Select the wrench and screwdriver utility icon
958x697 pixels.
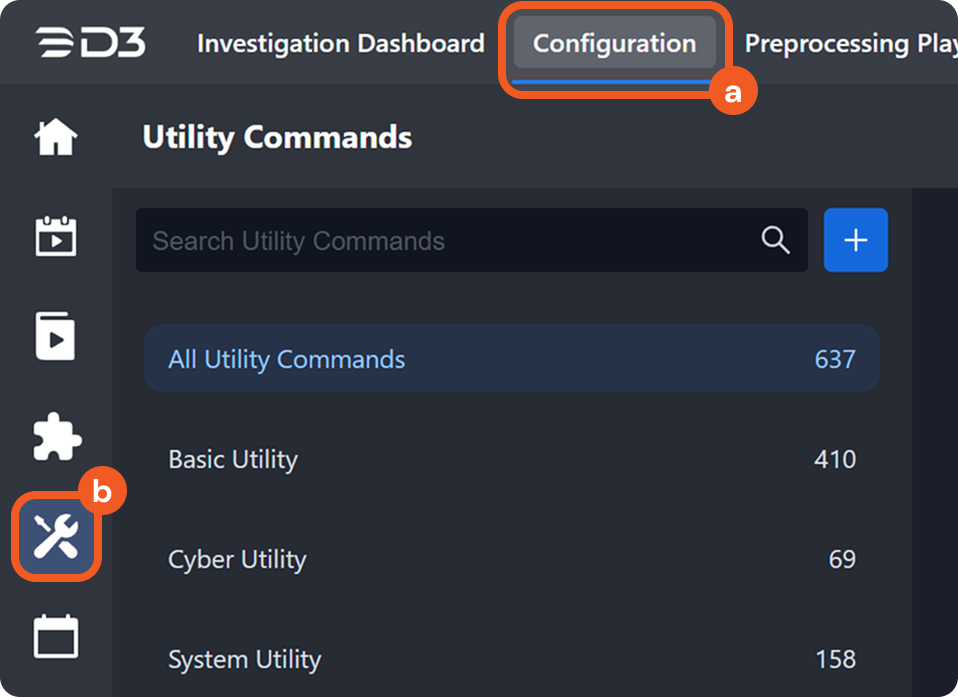point(56,539)
